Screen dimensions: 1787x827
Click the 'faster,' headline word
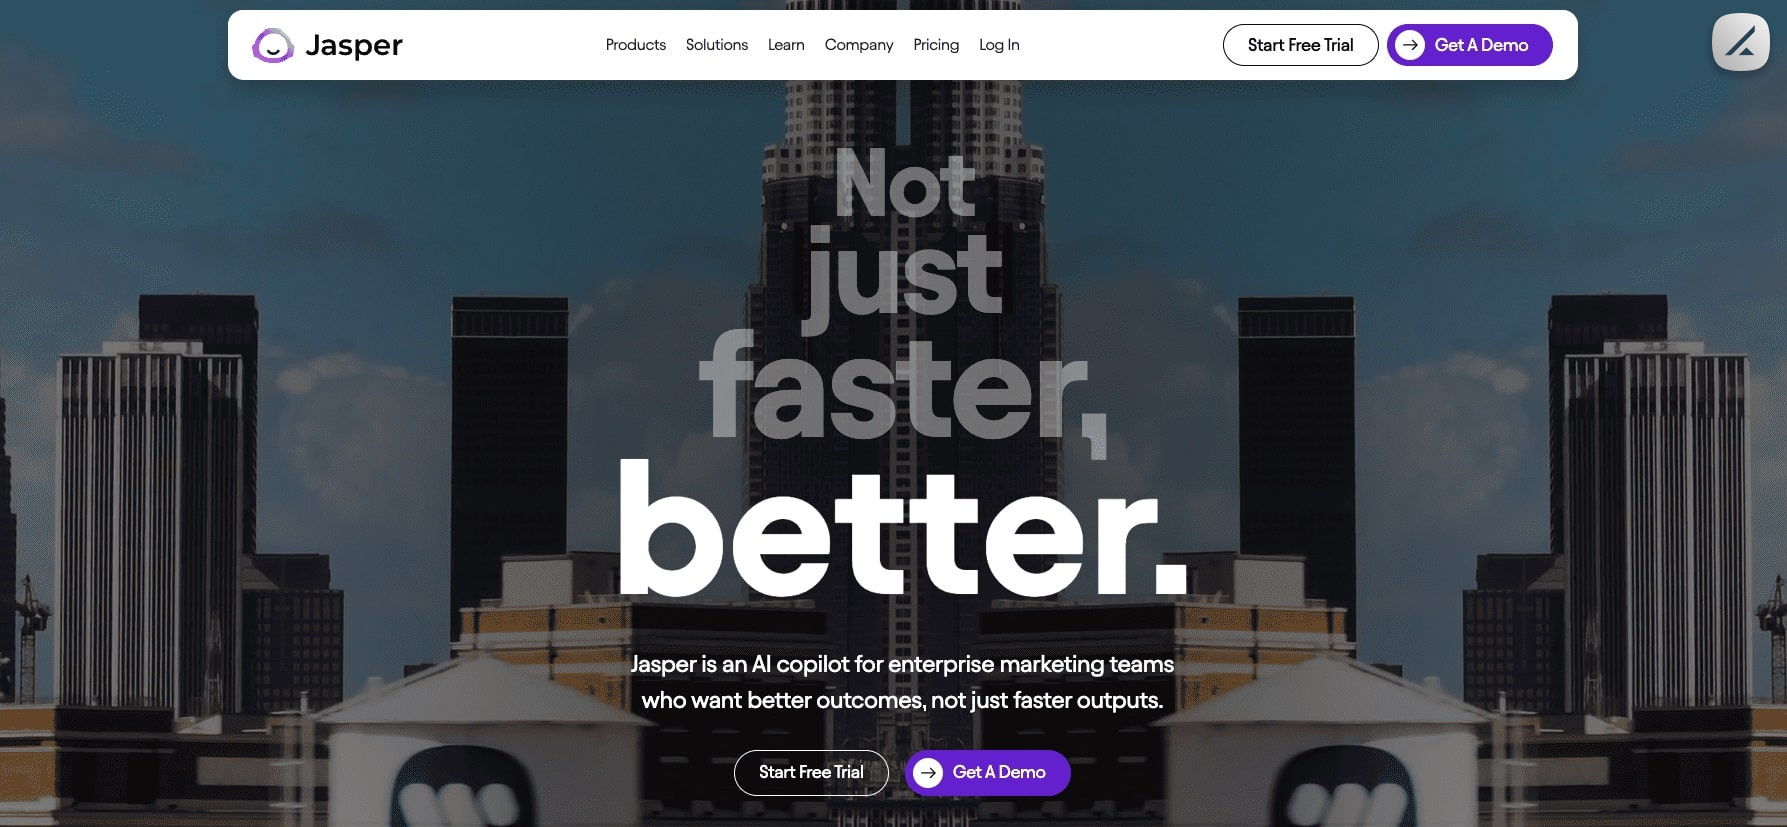[x=903, y=390]
